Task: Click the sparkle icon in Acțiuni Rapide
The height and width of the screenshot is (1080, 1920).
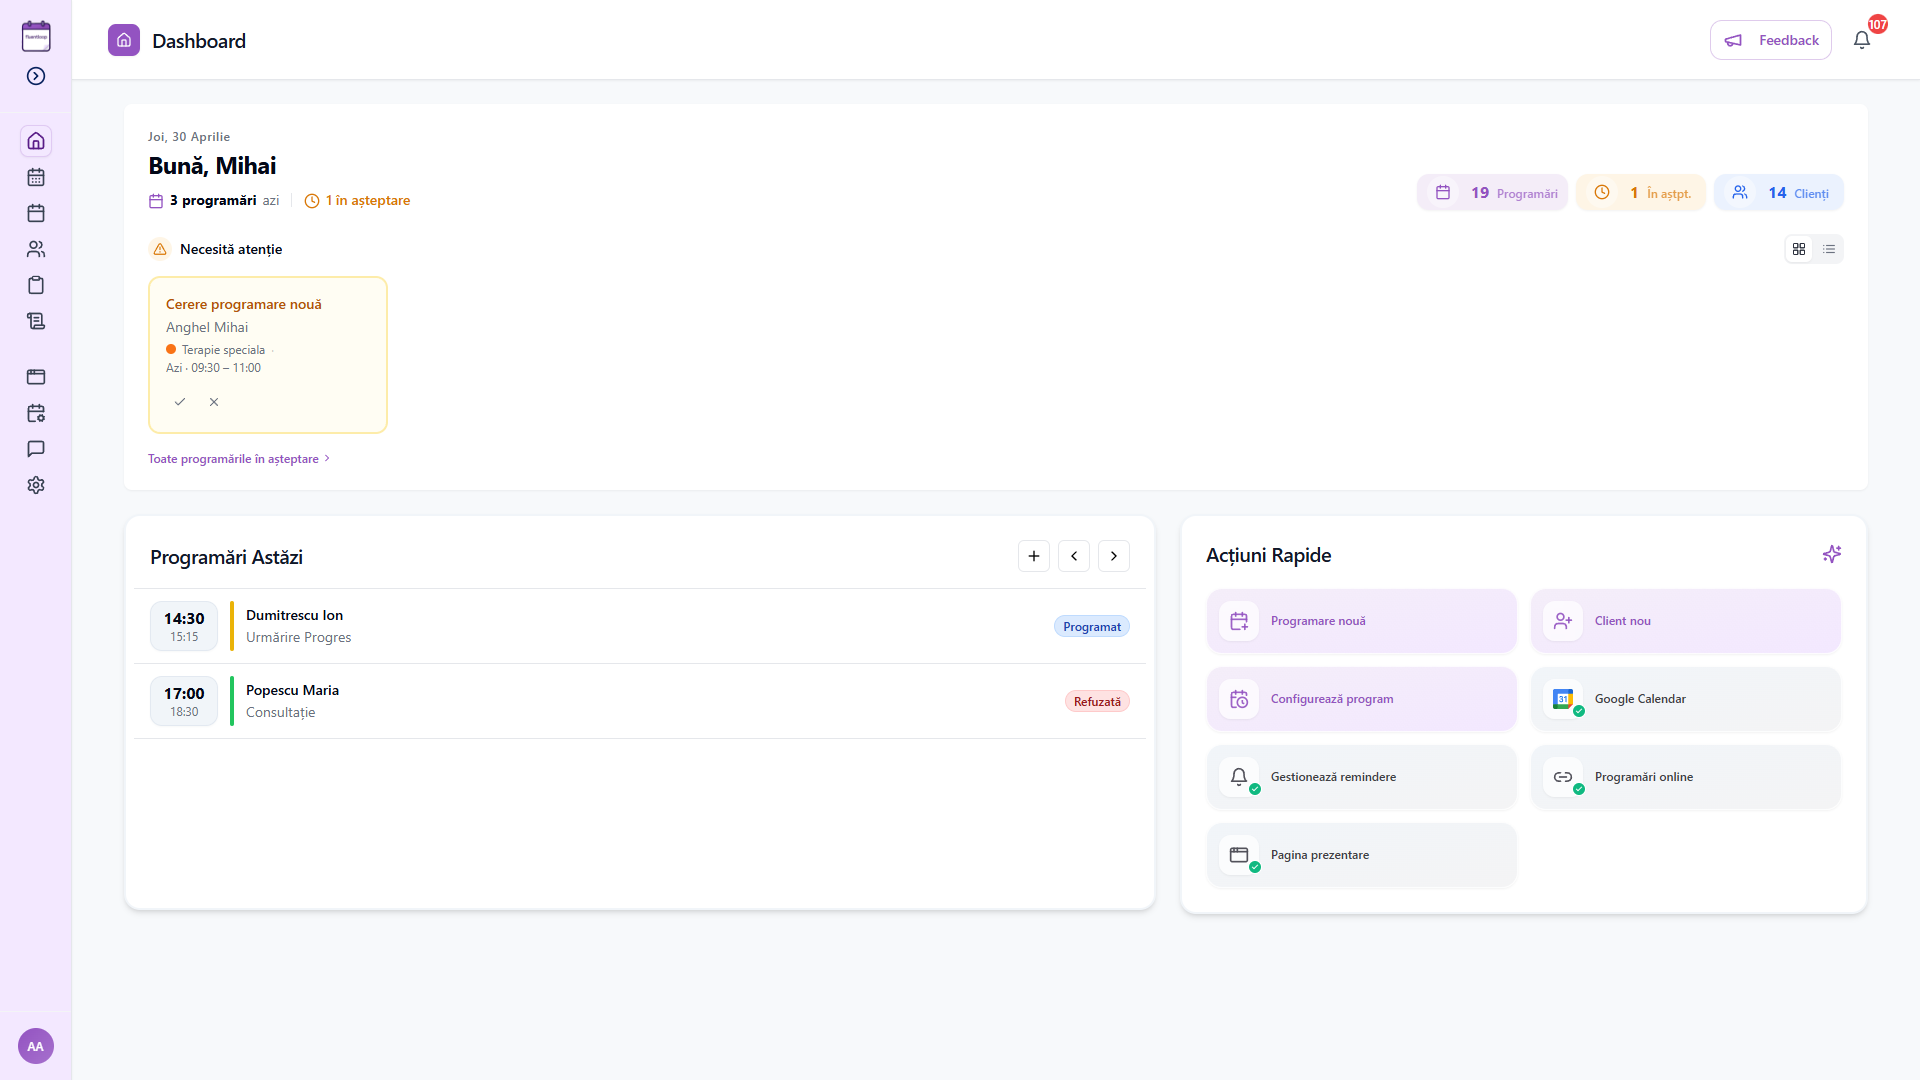Action: coord(1832,554)
